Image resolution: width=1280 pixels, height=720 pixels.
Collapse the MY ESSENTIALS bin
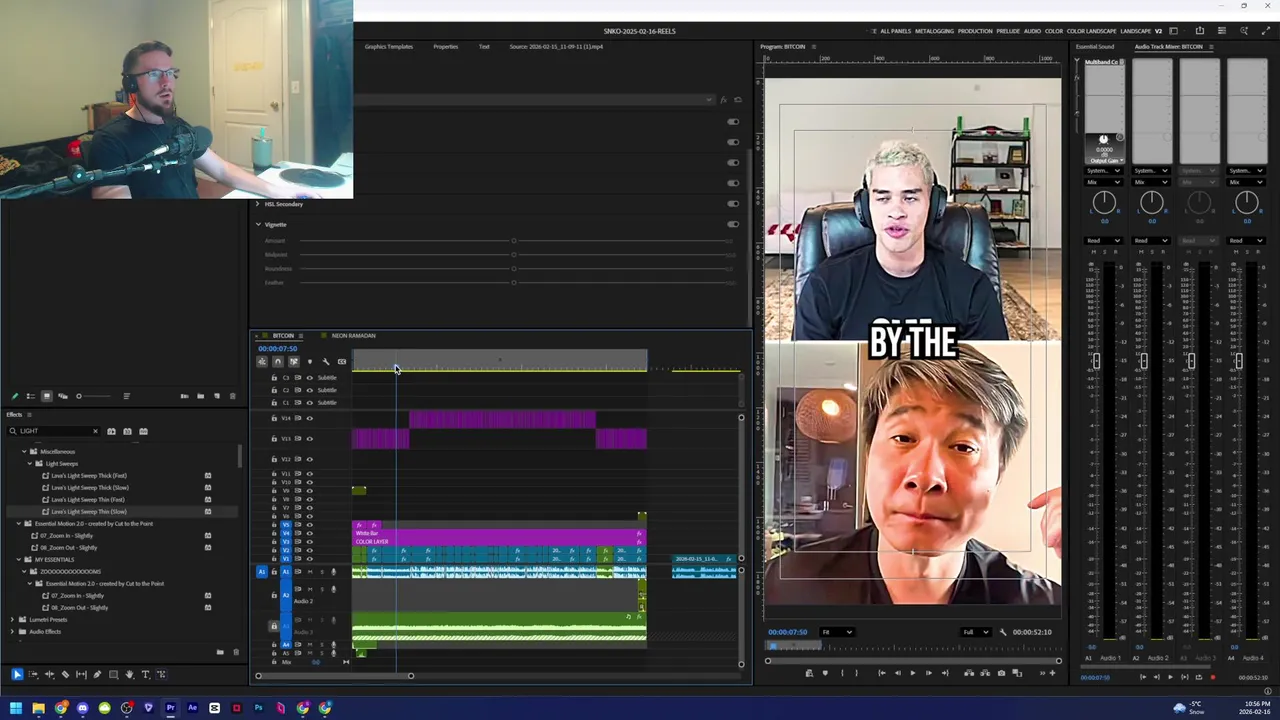coord(18,560)
